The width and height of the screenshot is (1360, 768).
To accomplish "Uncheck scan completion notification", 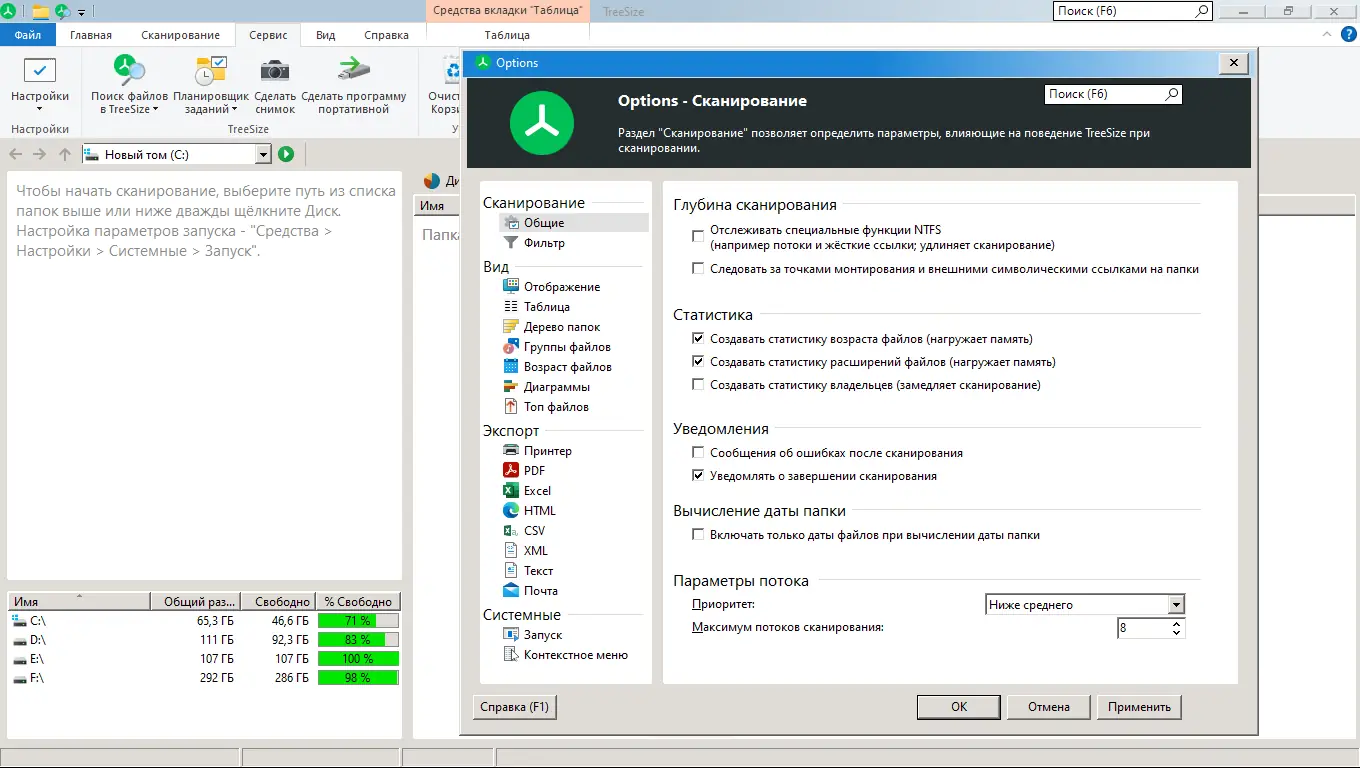I will pos(698,476).
